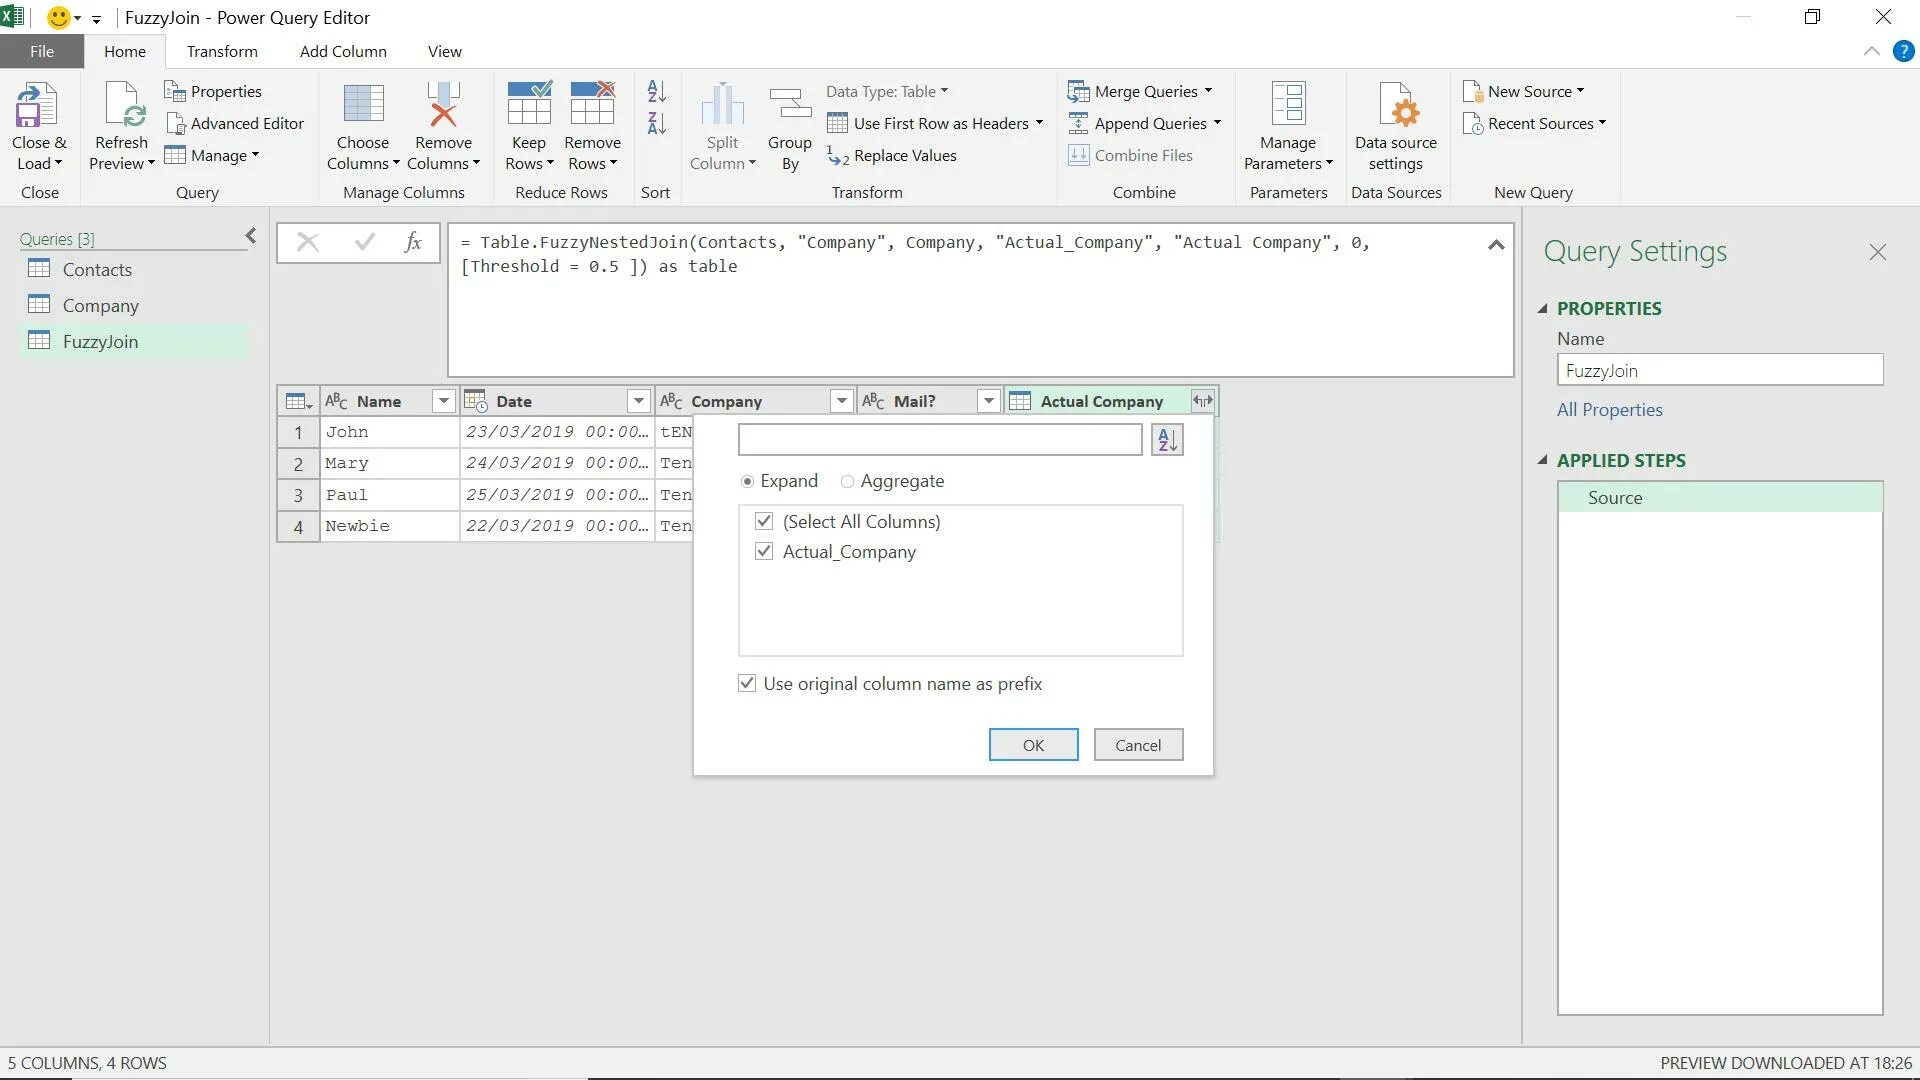
Task: Open the Power Query help icon
Action: click(x=1904, y=51)
